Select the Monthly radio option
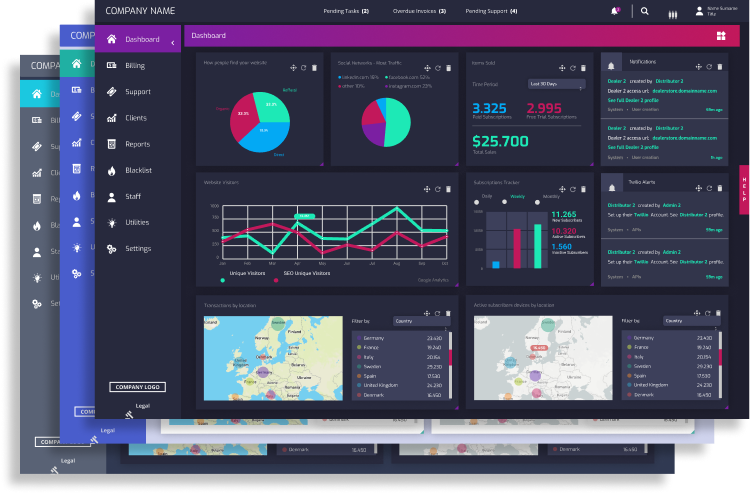The width and height of the screenshot is (750, 495). tap(538, 202)
